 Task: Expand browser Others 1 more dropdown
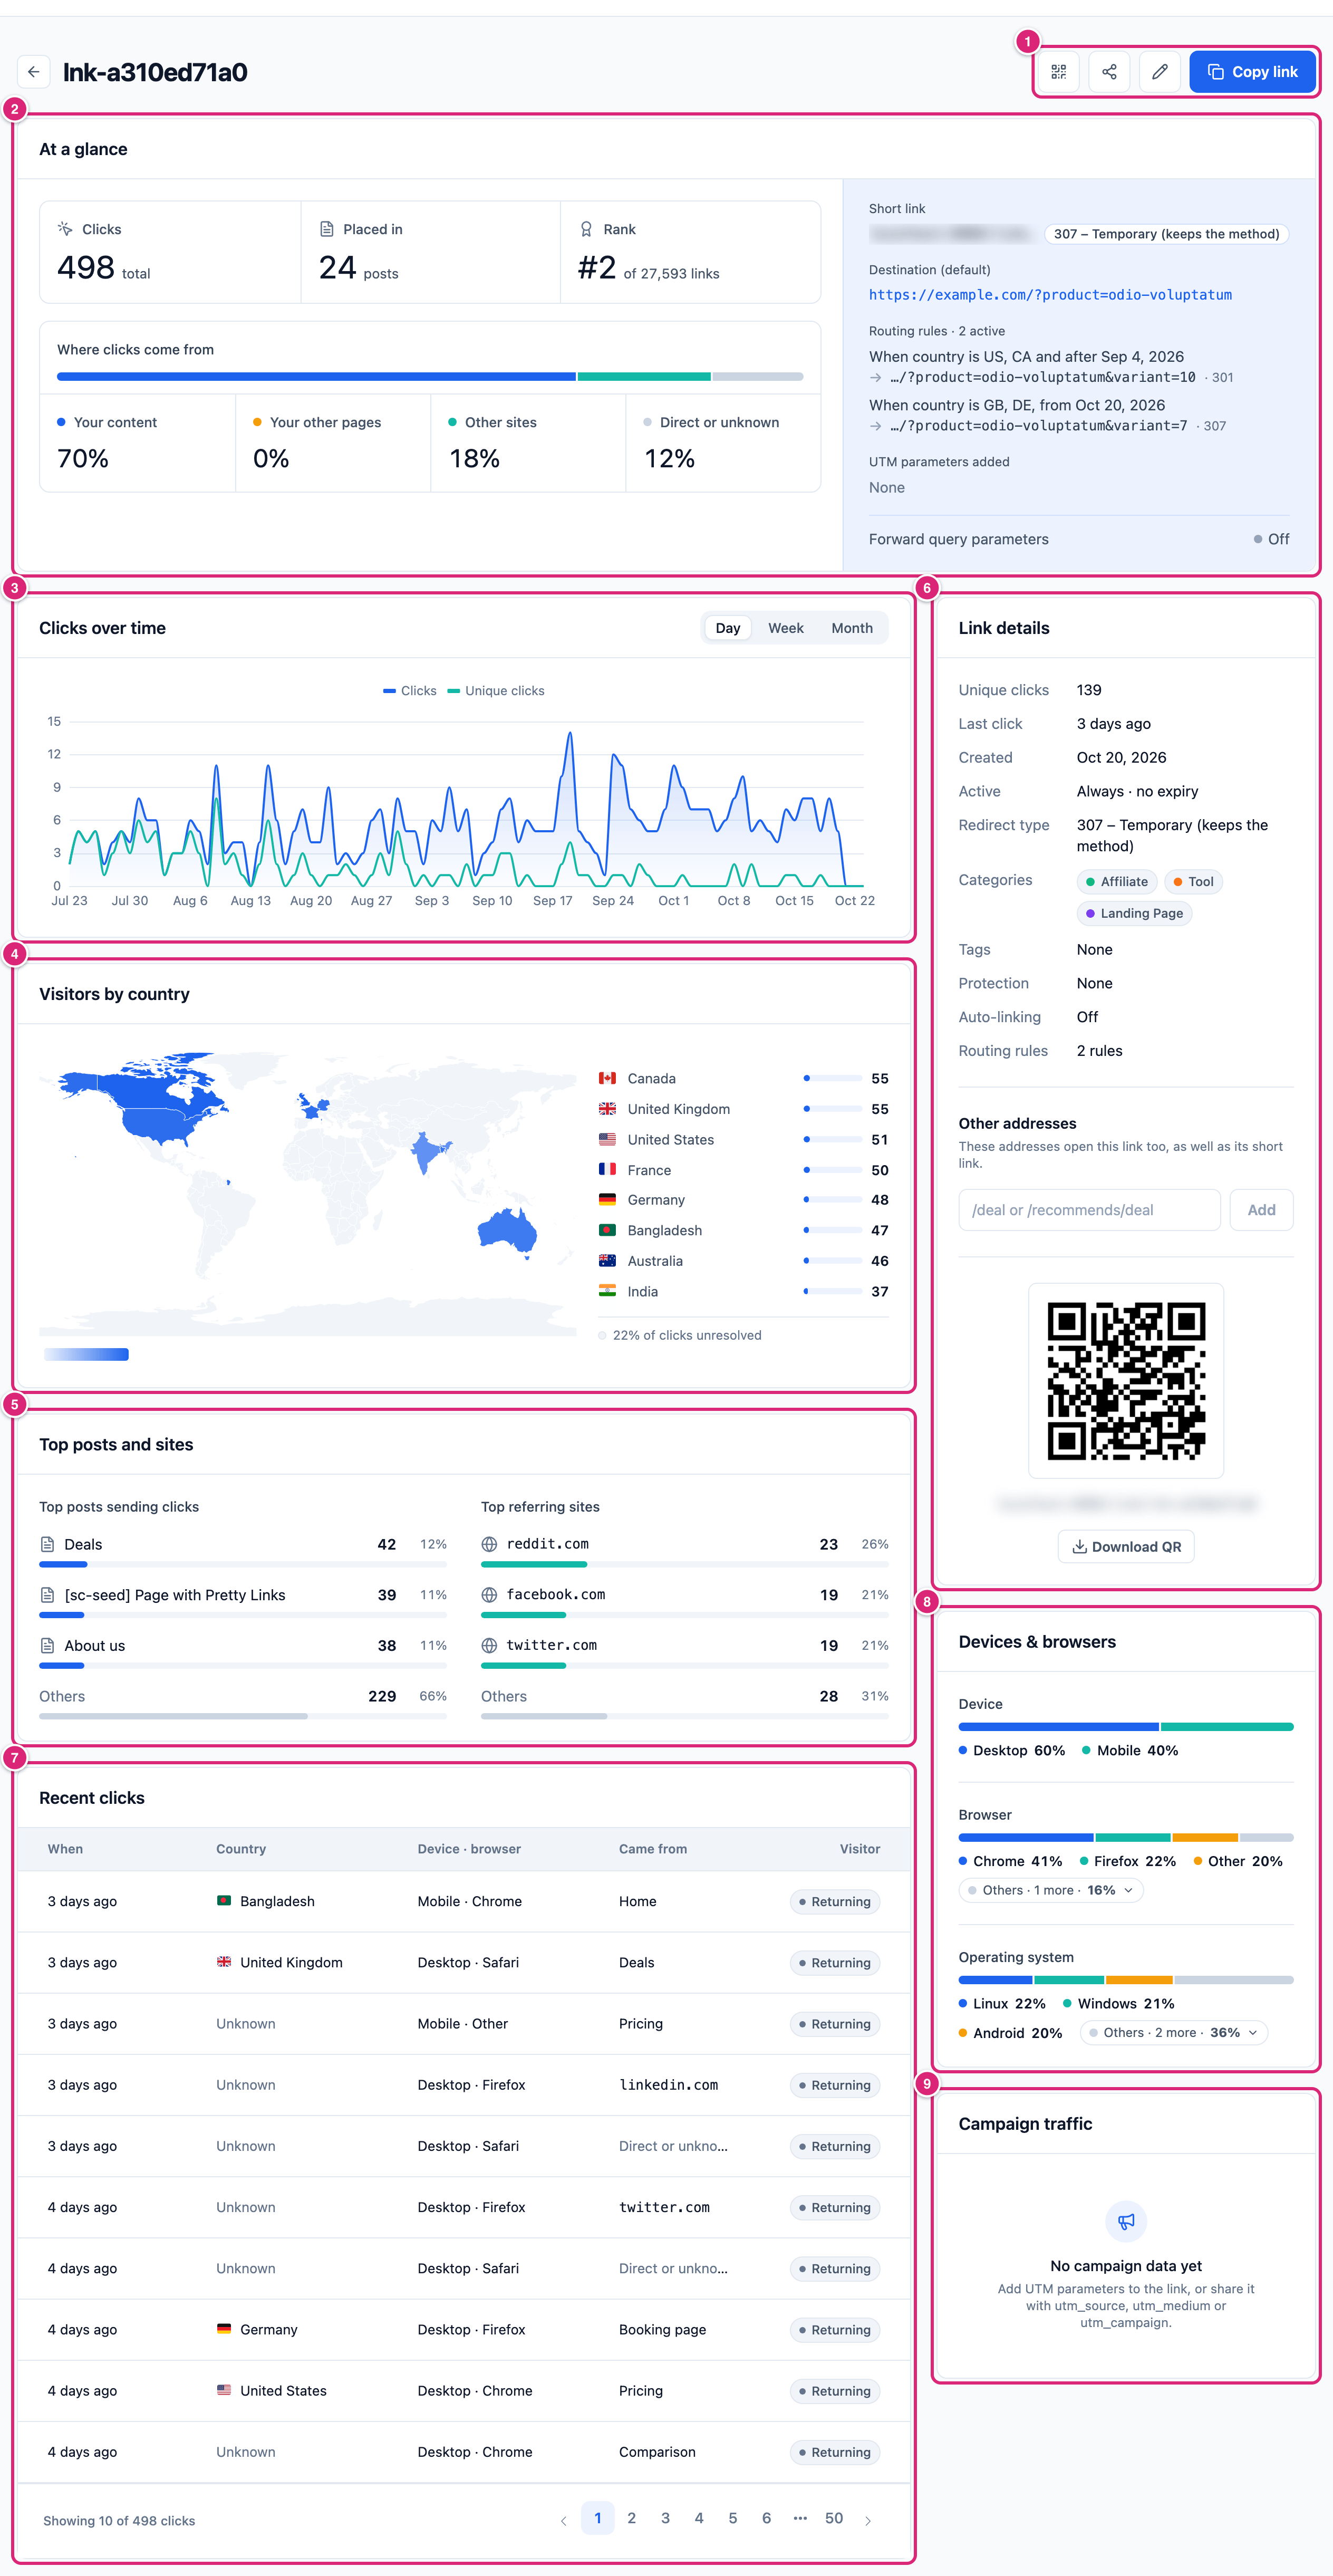tap(1051, 1891)
